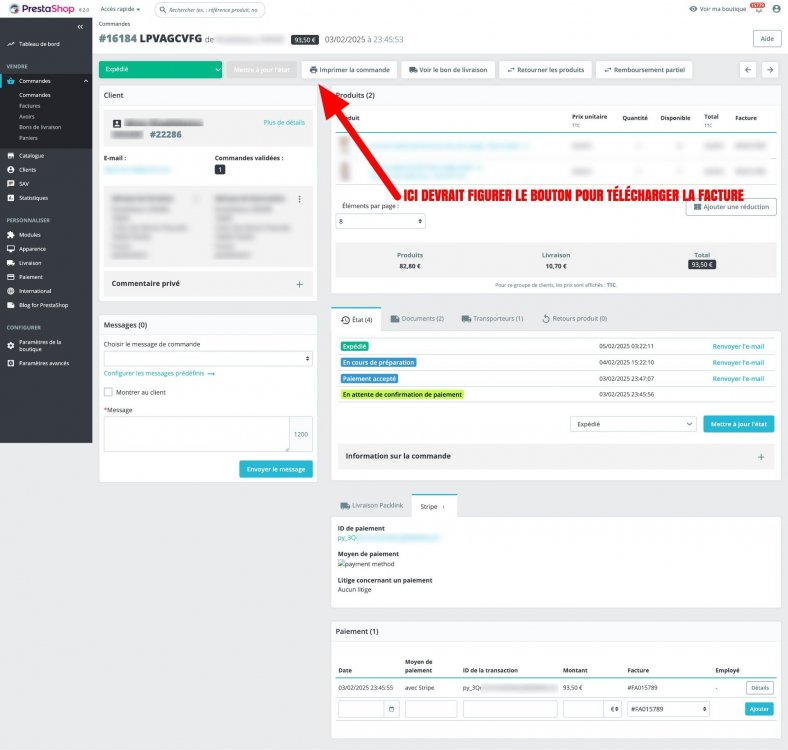788x750 pixels.
Task: Click Renvoyer l'e-mail for Paiement accepté
Action: coord(738,379)
